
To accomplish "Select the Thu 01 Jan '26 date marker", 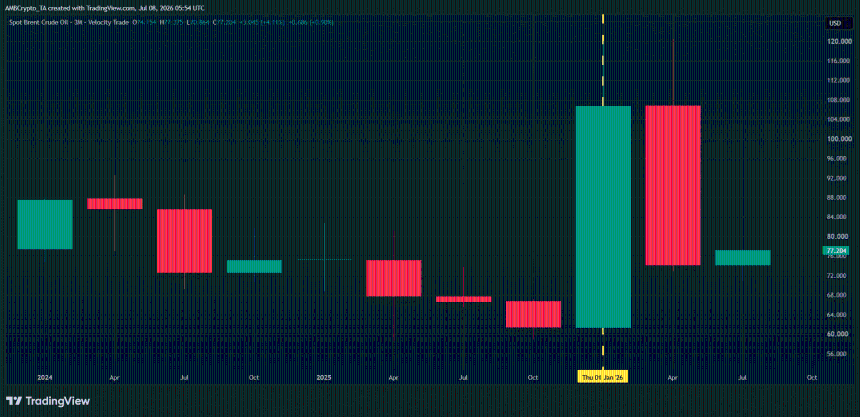I will 603,377.
